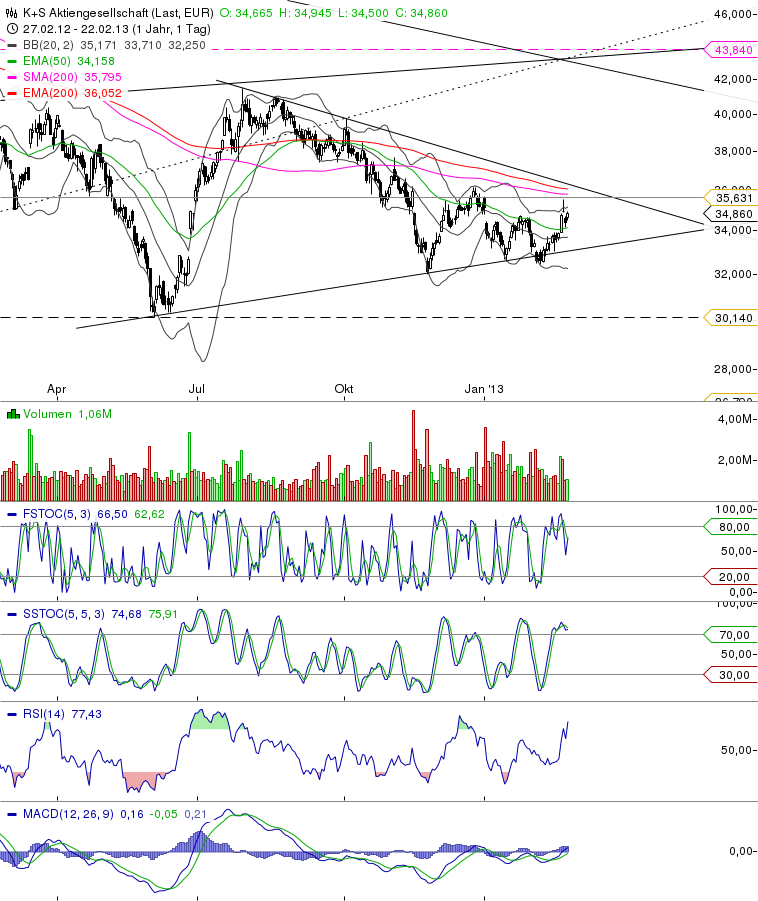Click the Okt label on time axis
The height and width of the screenshot is (901, 758).
[x=344, y=388]
